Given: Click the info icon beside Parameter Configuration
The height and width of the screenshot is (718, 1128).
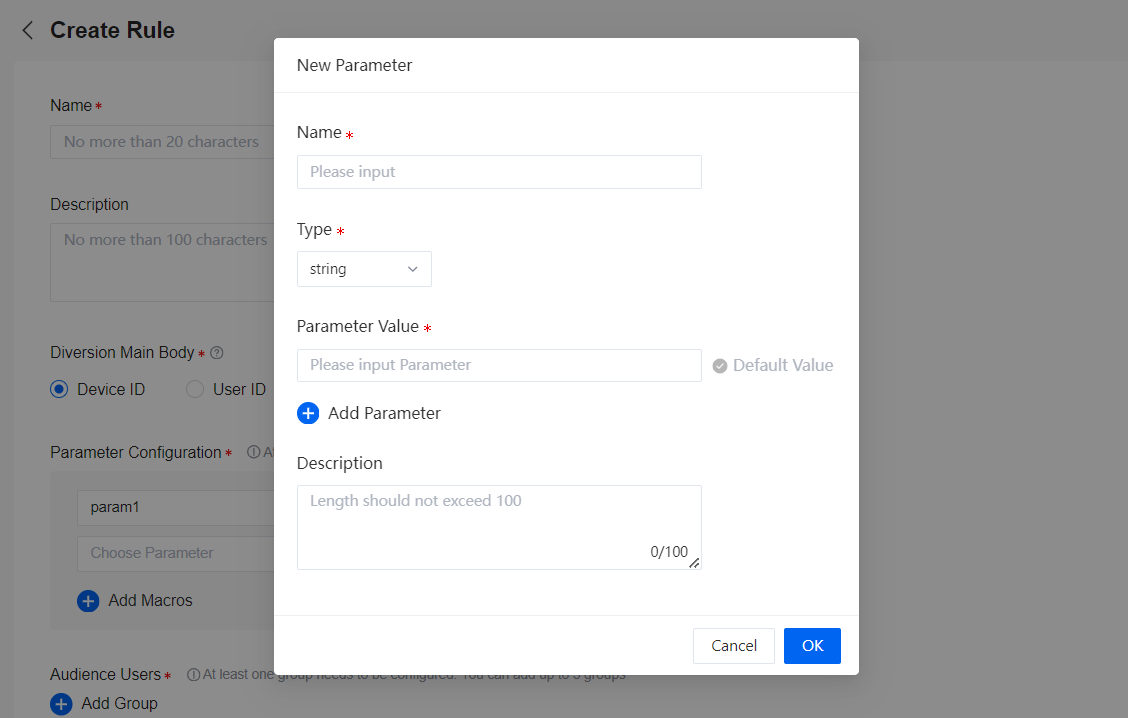Looking at the screenshot, I should click(254, 452).
